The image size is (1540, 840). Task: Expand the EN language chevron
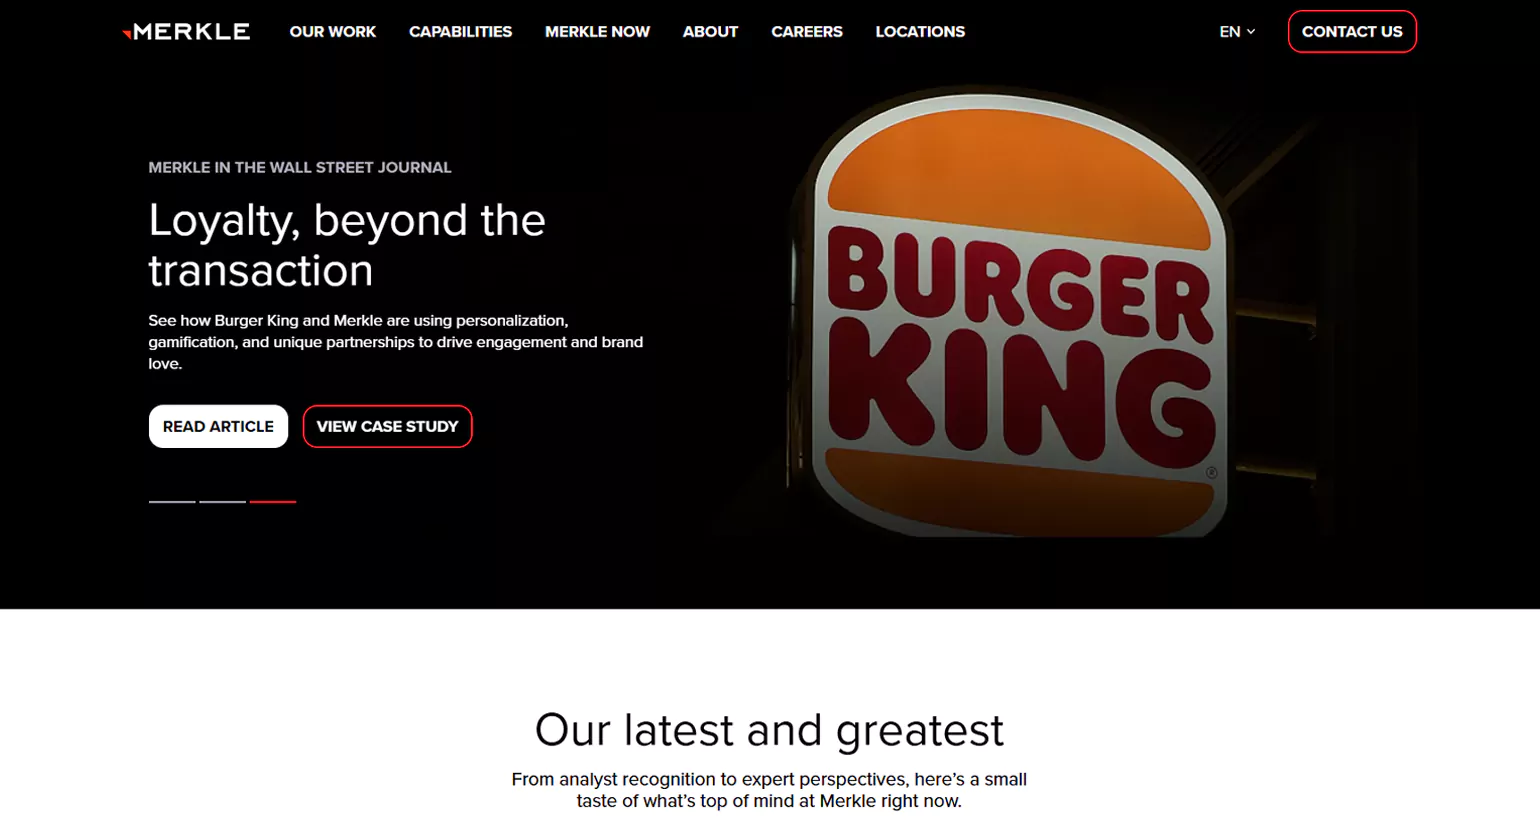pos(1251,32)
